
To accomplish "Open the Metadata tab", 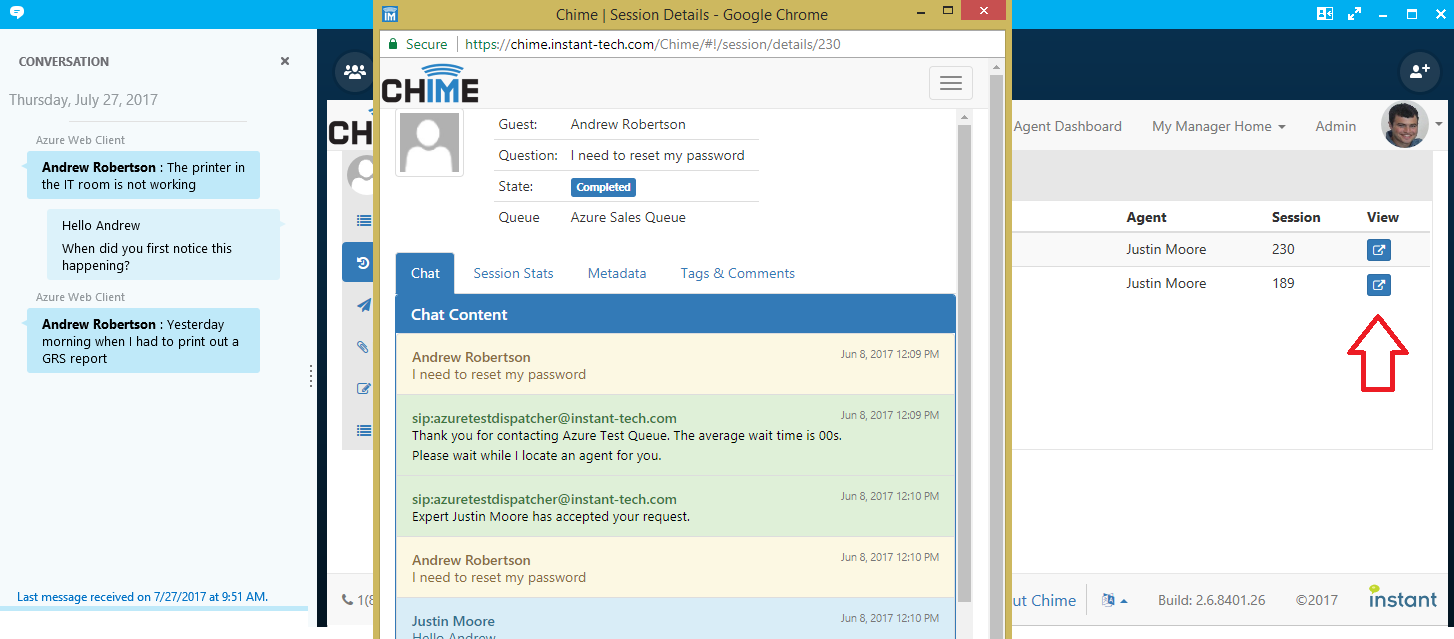I will [x=617, y=273].
